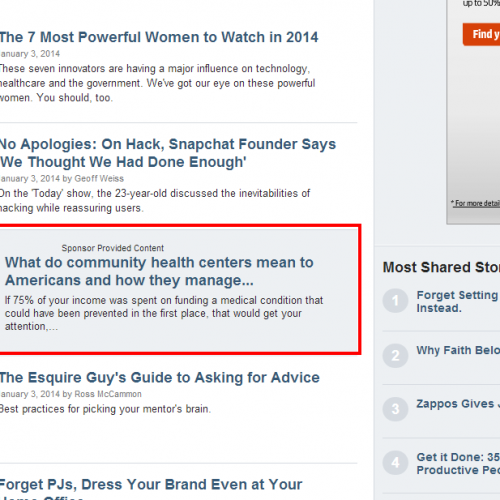Click the orange 'Find' ad button
The width and height of the screenshot is (500, 500).
pos(481,34)
